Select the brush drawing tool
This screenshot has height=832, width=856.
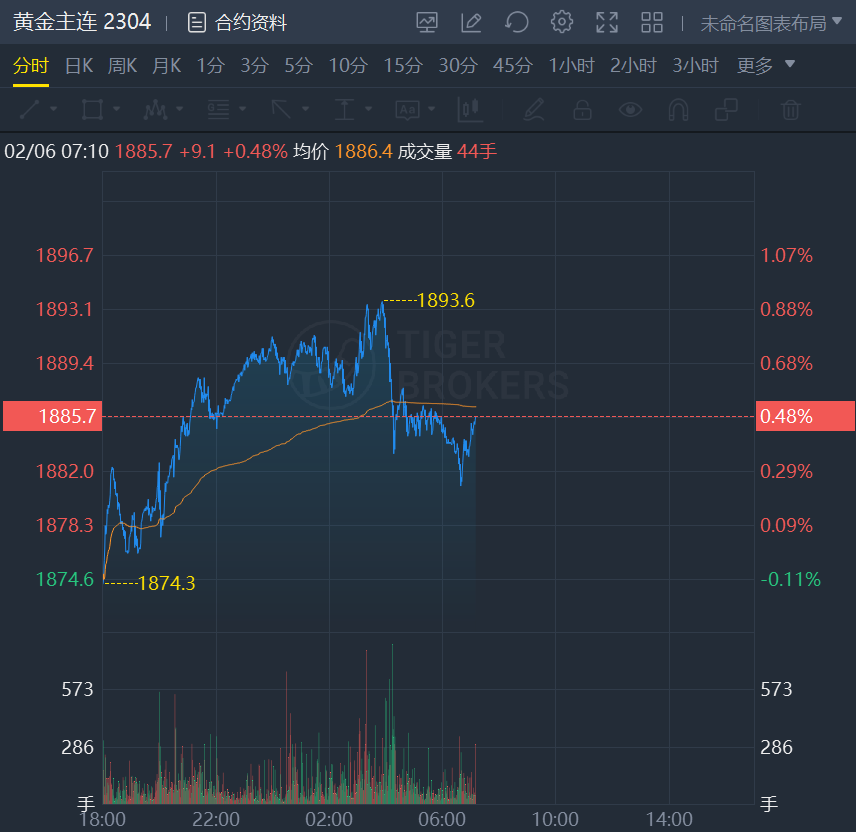(534, 109)
